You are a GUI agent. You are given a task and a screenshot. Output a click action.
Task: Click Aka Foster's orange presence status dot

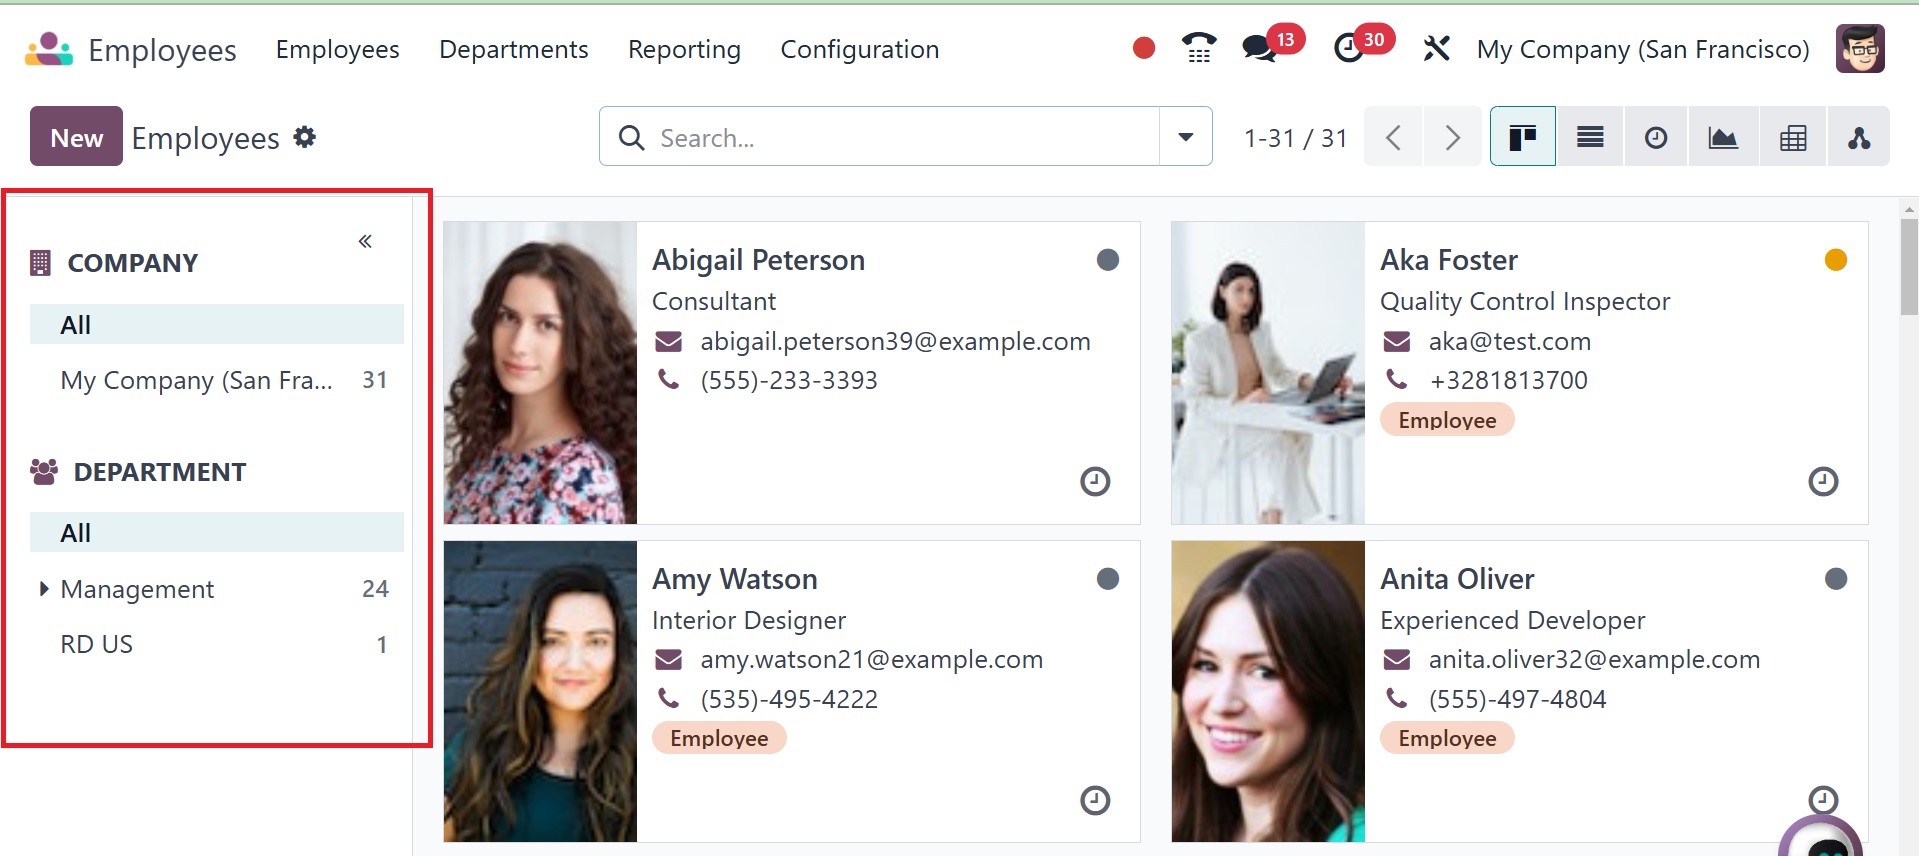(1836, 260)
